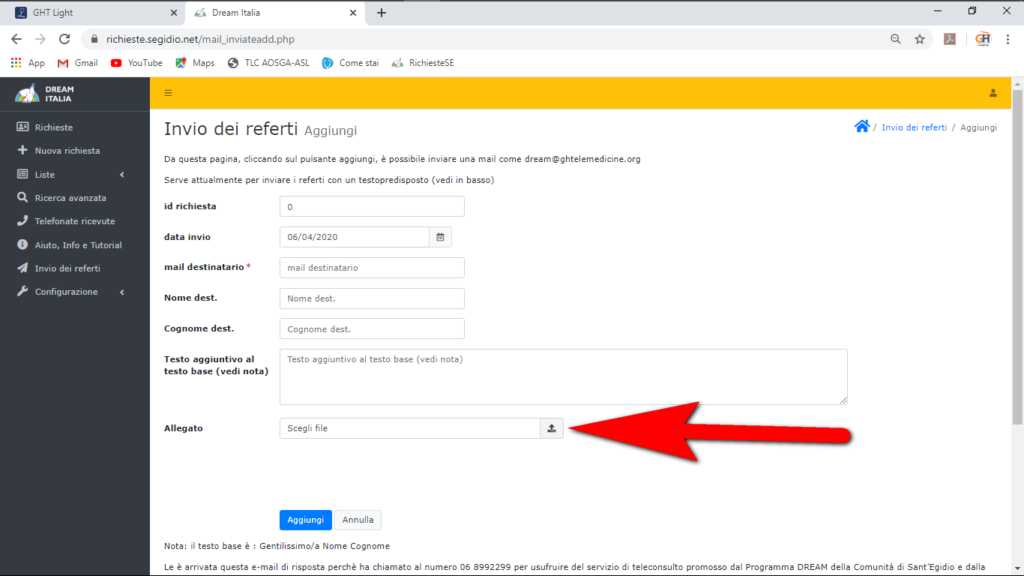Bookmark this page with the star icon
The width and height of the screenshot is (1024, 576).
[x=919, y=39]
